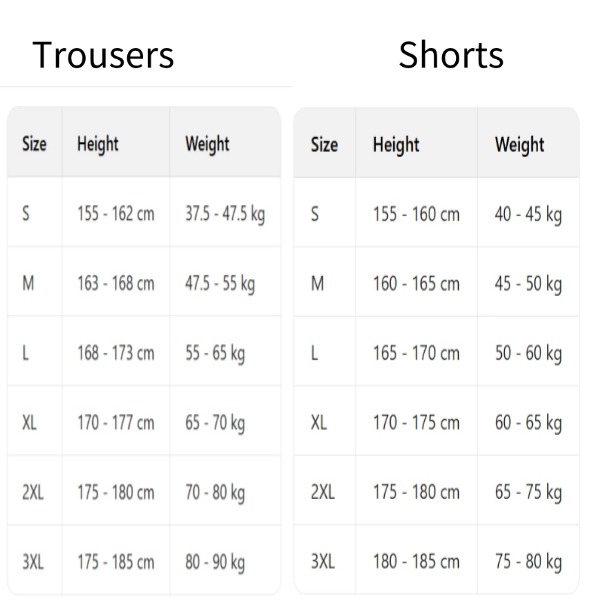Choose the 50 - 60 kg weight cell

tap(528, 353)
